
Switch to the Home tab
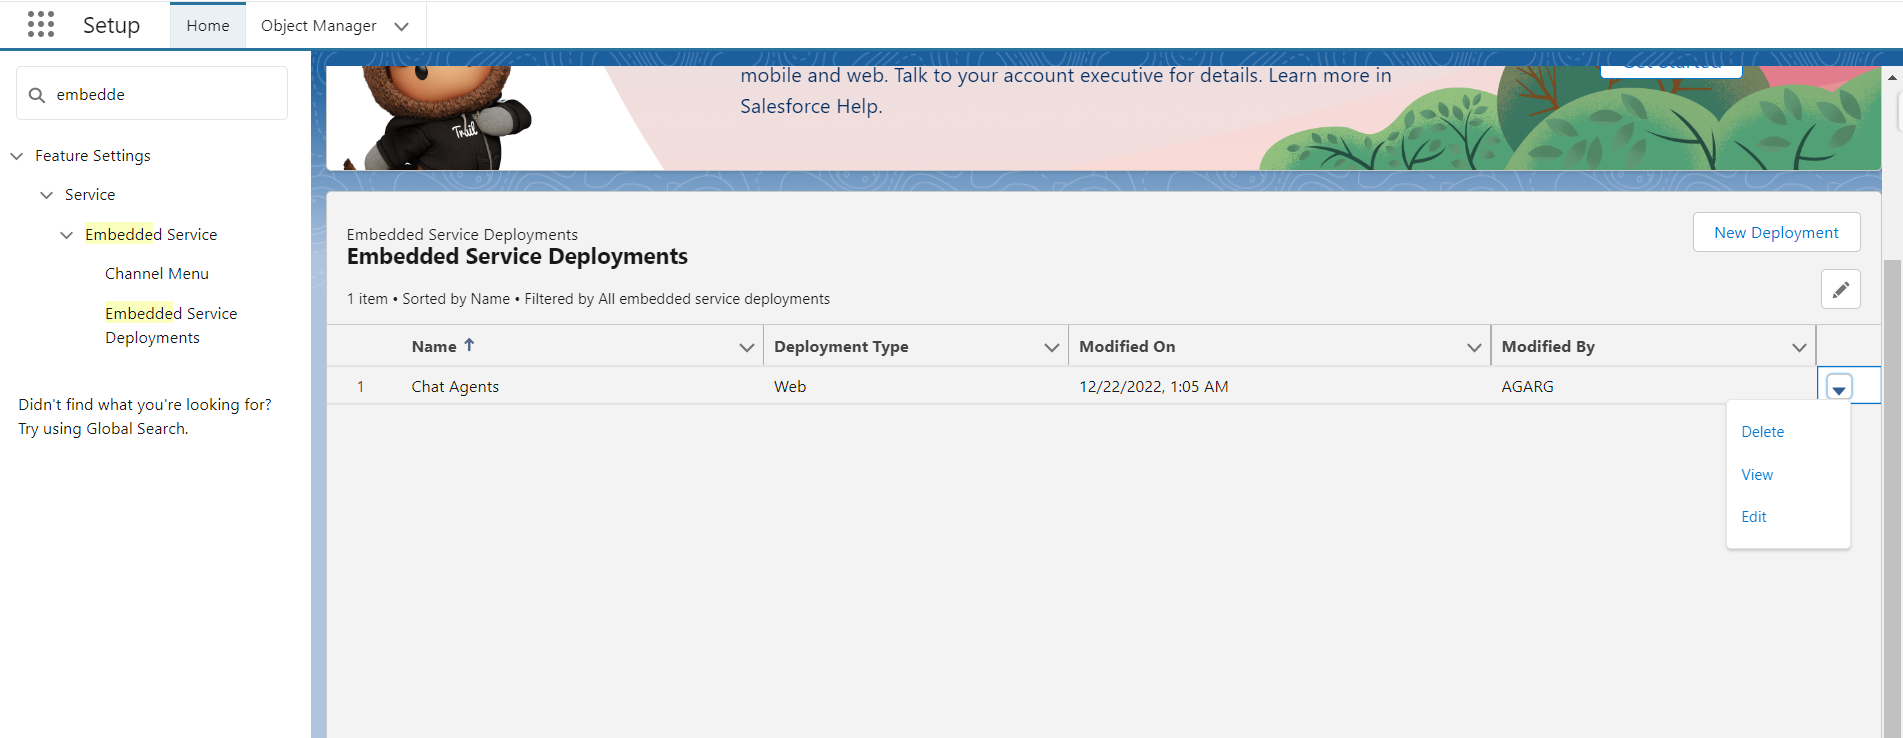(x=208, y=26)
